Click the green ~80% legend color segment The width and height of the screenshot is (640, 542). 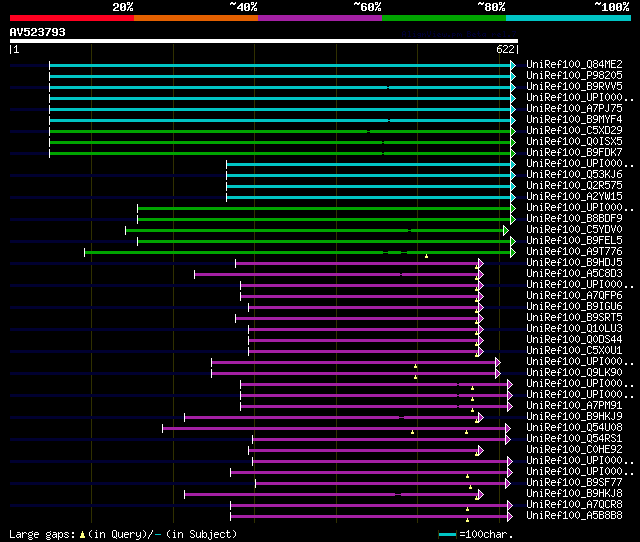click(444, 18)
